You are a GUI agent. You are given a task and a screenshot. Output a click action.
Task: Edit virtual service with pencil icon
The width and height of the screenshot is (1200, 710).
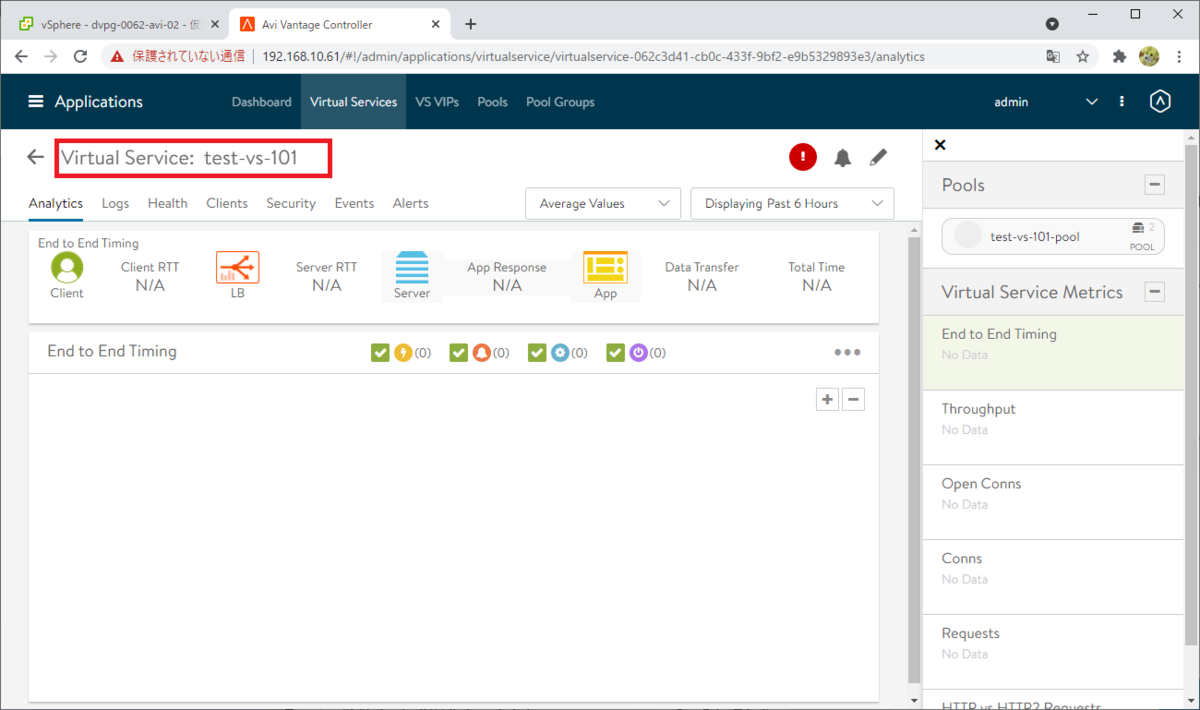[x=878, y=157]
